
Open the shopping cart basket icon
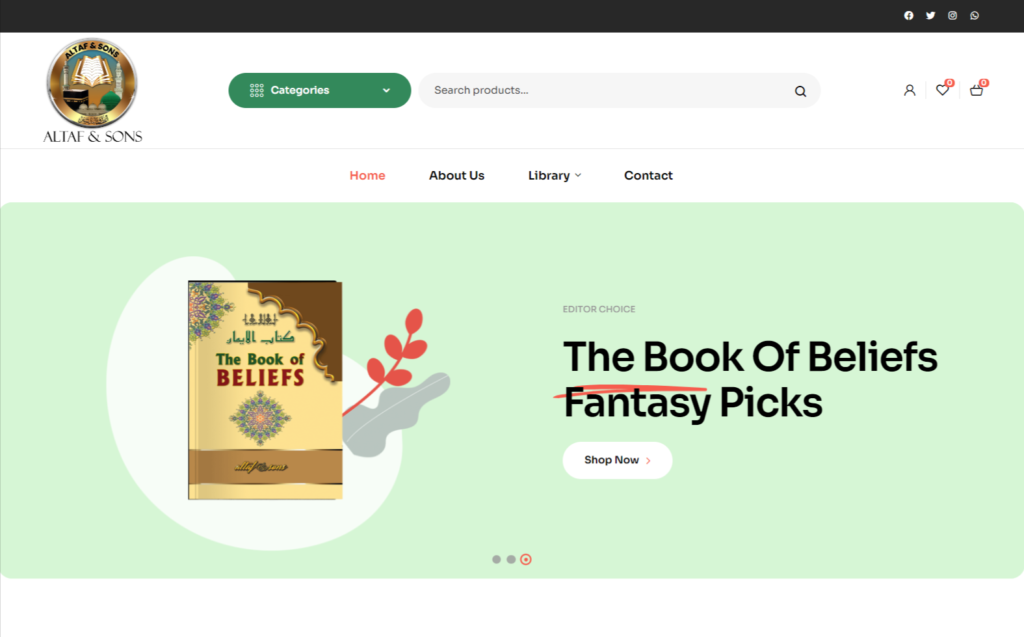(976, 90)
